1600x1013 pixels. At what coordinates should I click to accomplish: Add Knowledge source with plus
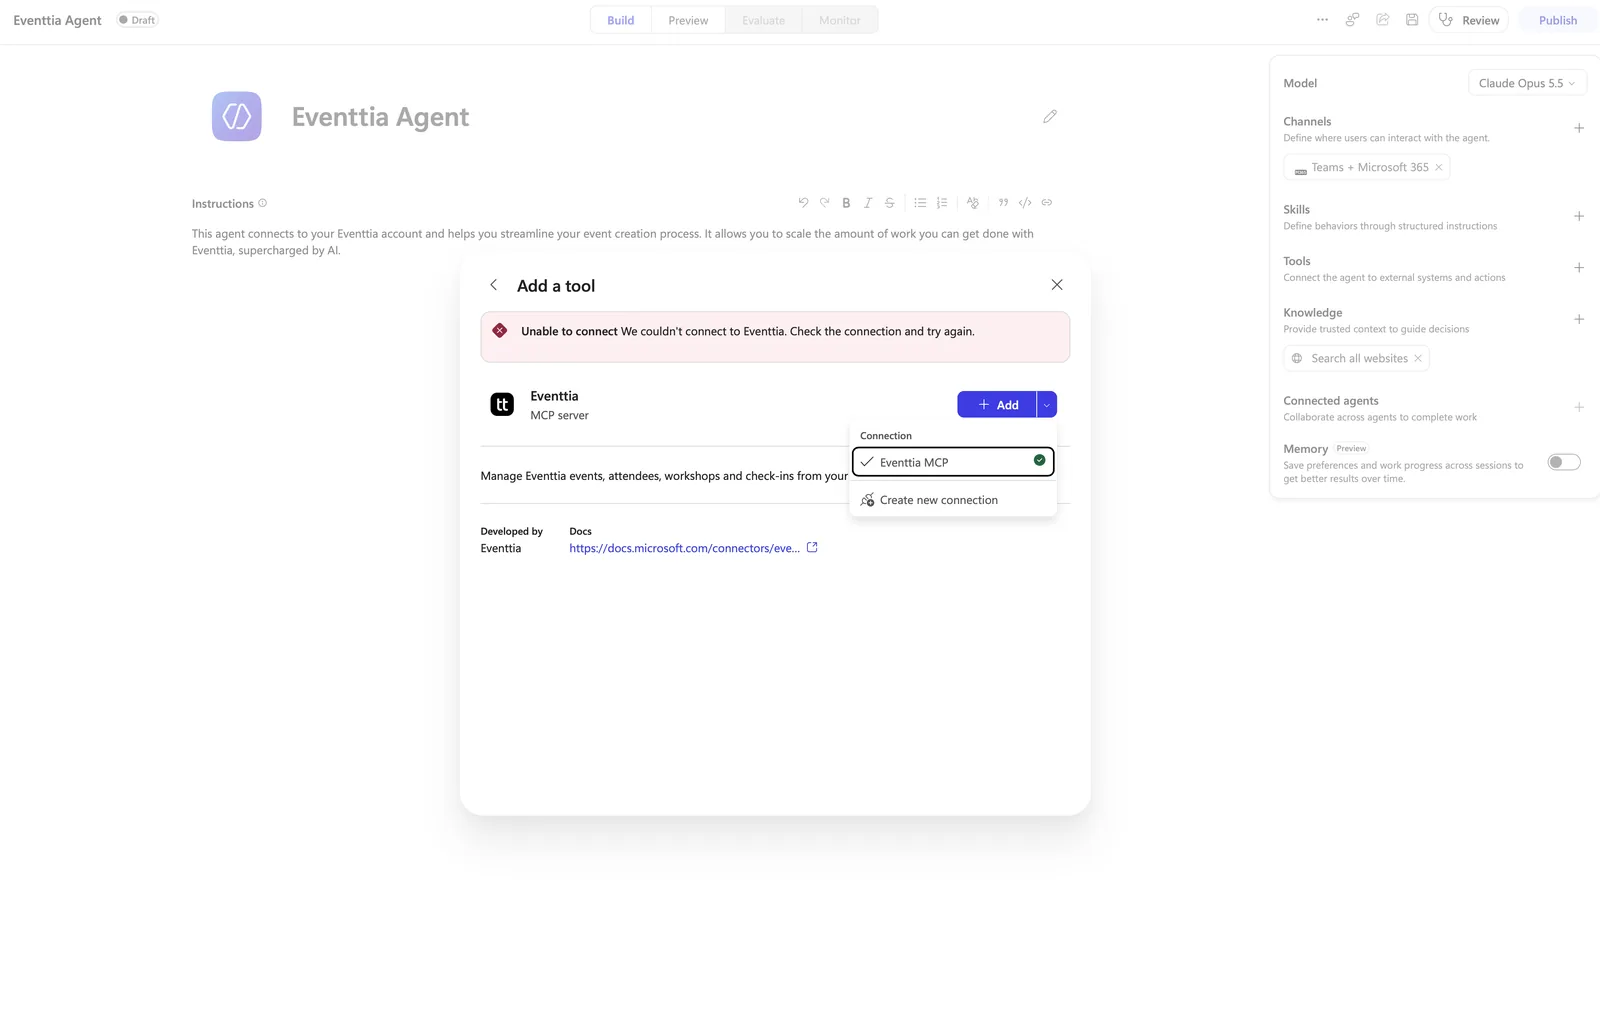pos(1579,320)
